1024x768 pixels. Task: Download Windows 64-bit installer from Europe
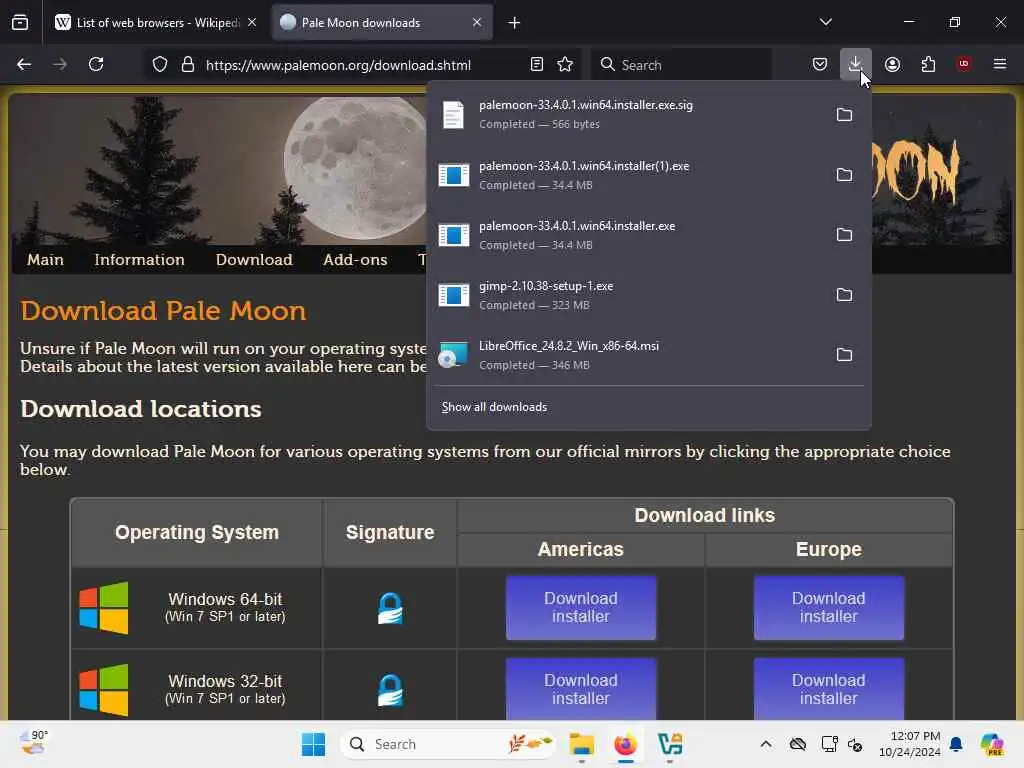tap(829, 607)
